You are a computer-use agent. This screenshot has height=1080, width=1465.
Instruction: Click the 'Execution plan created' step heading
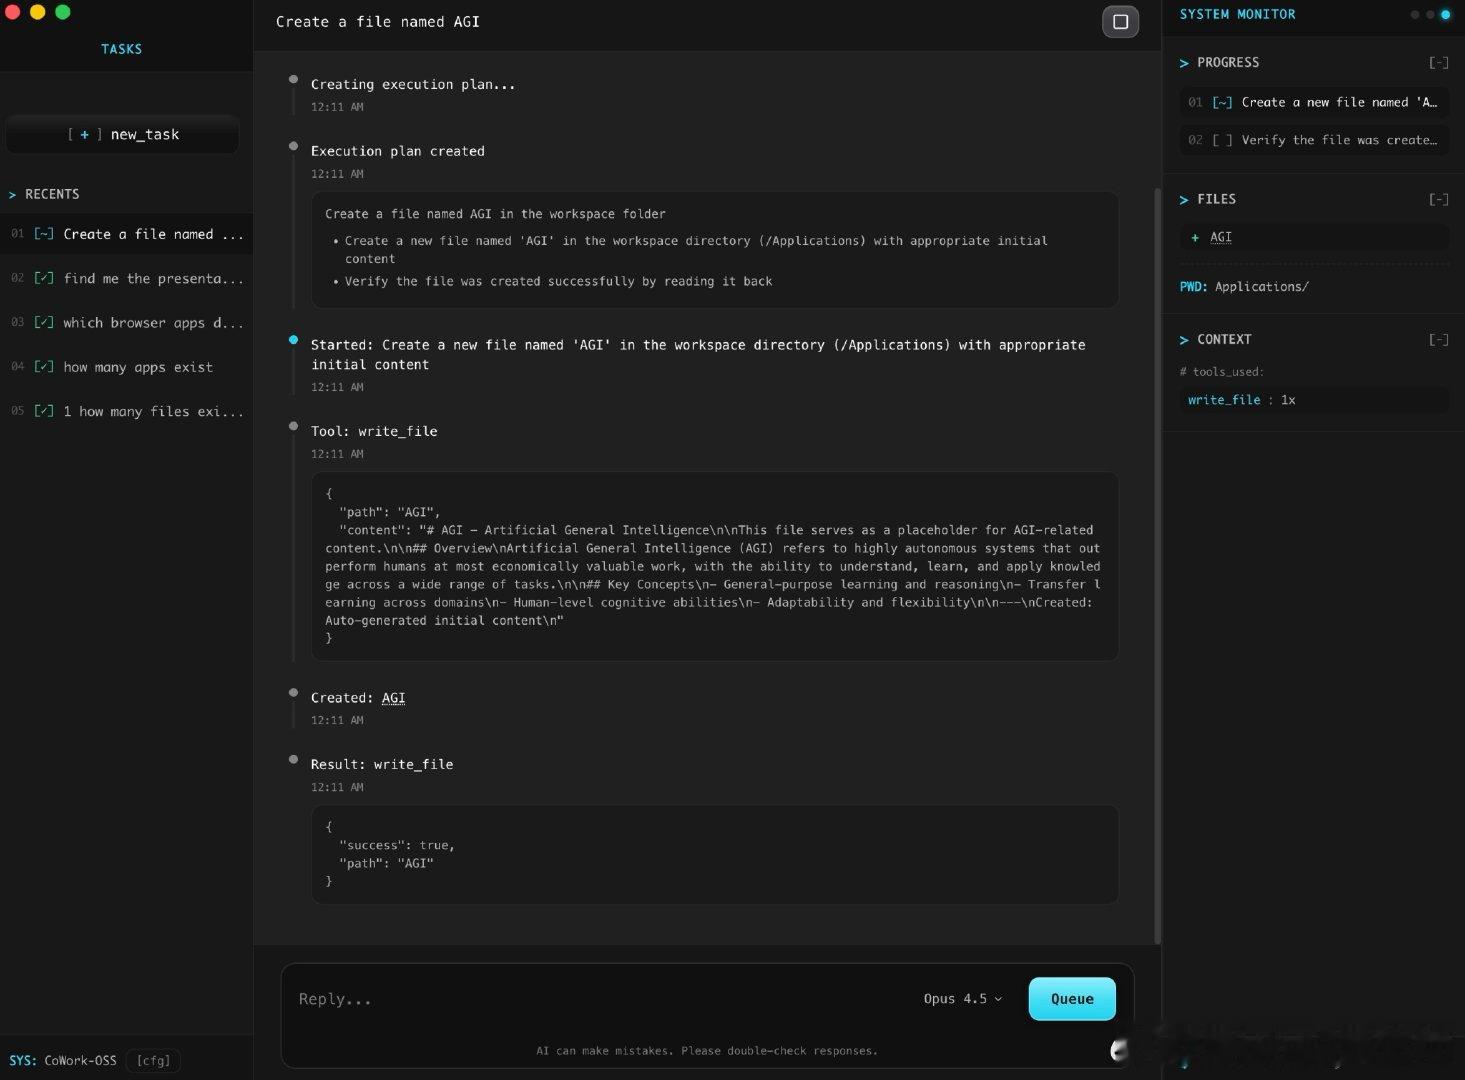[397, 151]
